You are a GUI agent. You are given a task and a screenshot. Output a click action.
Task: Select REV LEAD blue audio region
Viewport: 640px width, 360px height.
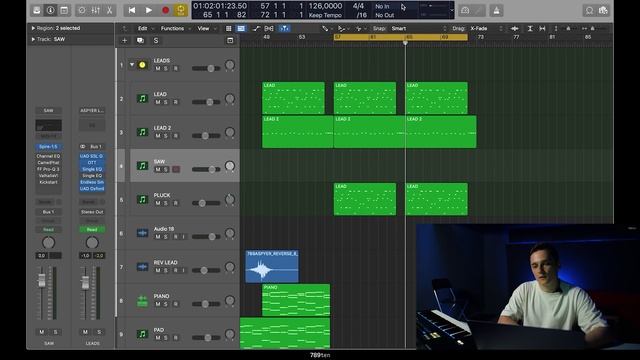272,266
